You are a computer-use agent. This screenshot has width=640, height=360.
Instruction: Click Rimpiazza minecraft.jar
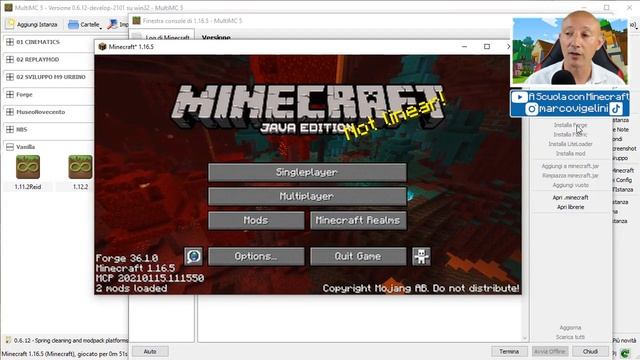click(570, 176)
